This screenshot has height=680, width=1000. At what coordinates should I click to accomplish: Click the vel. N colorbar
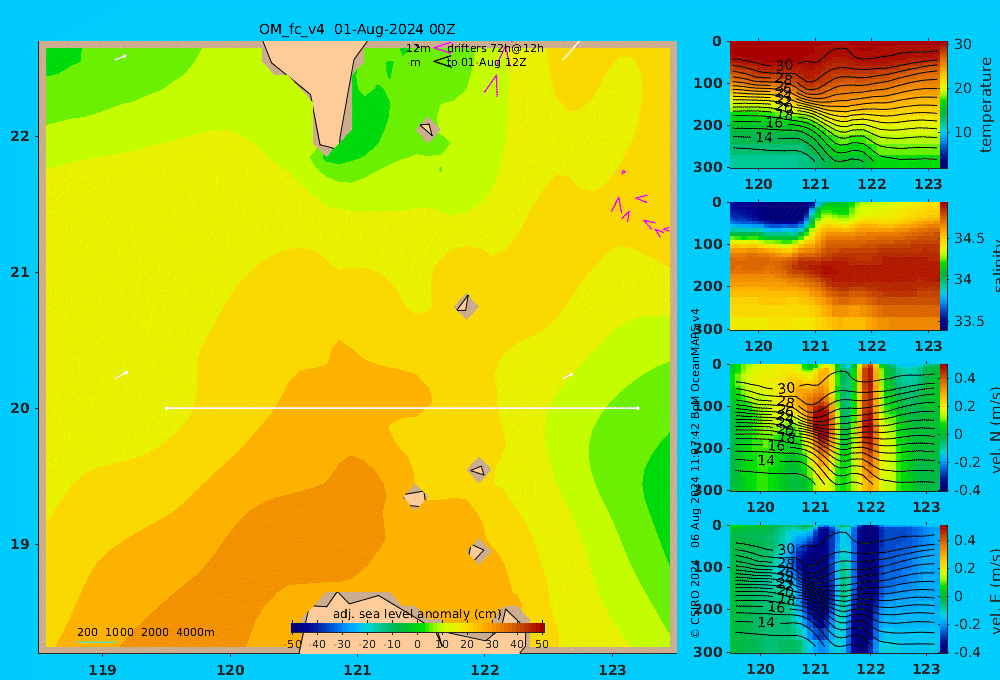(x=943, y=427)
